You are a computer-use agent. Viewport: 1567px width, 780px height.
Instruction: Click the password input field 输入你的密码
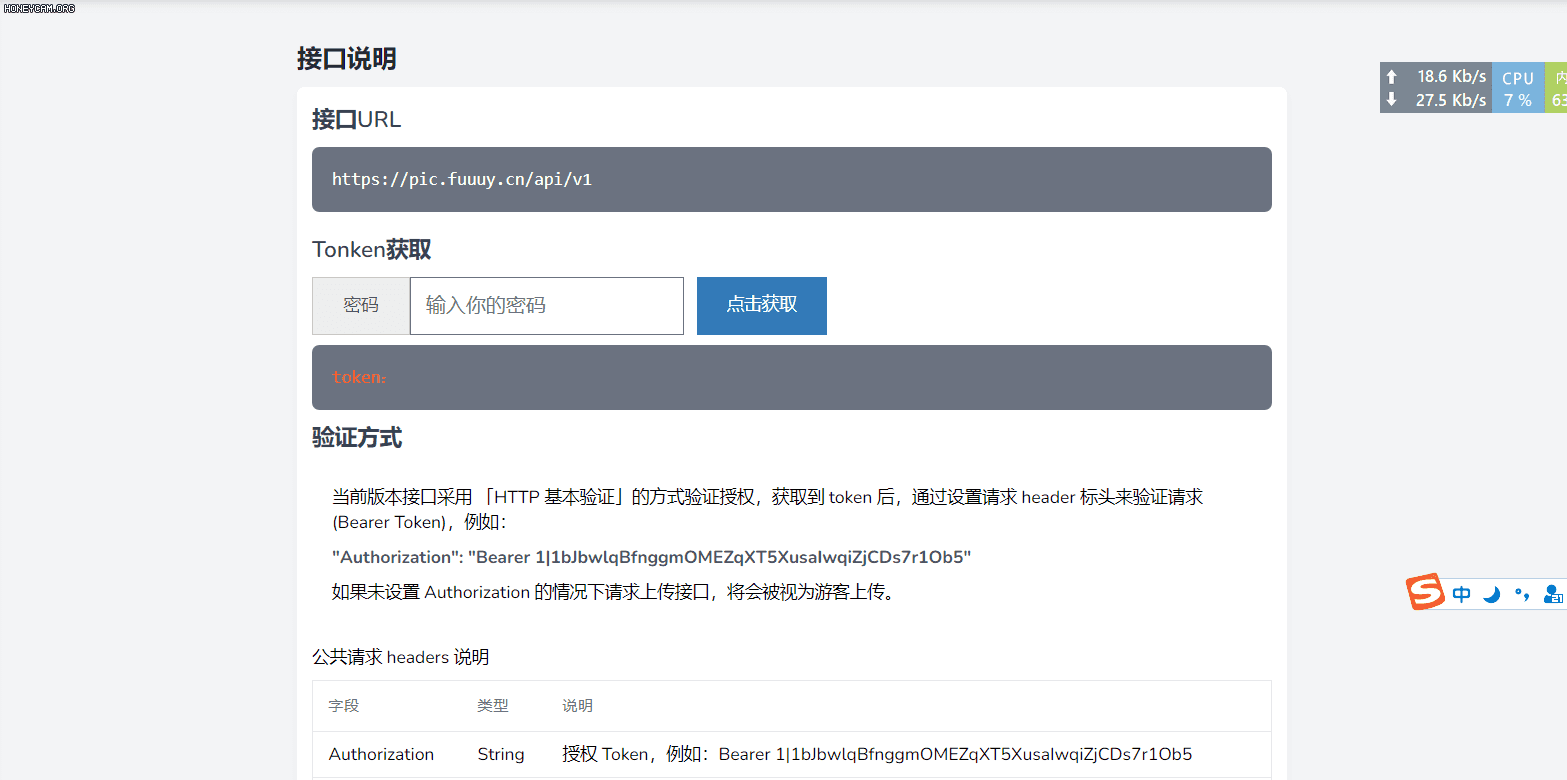546,305
